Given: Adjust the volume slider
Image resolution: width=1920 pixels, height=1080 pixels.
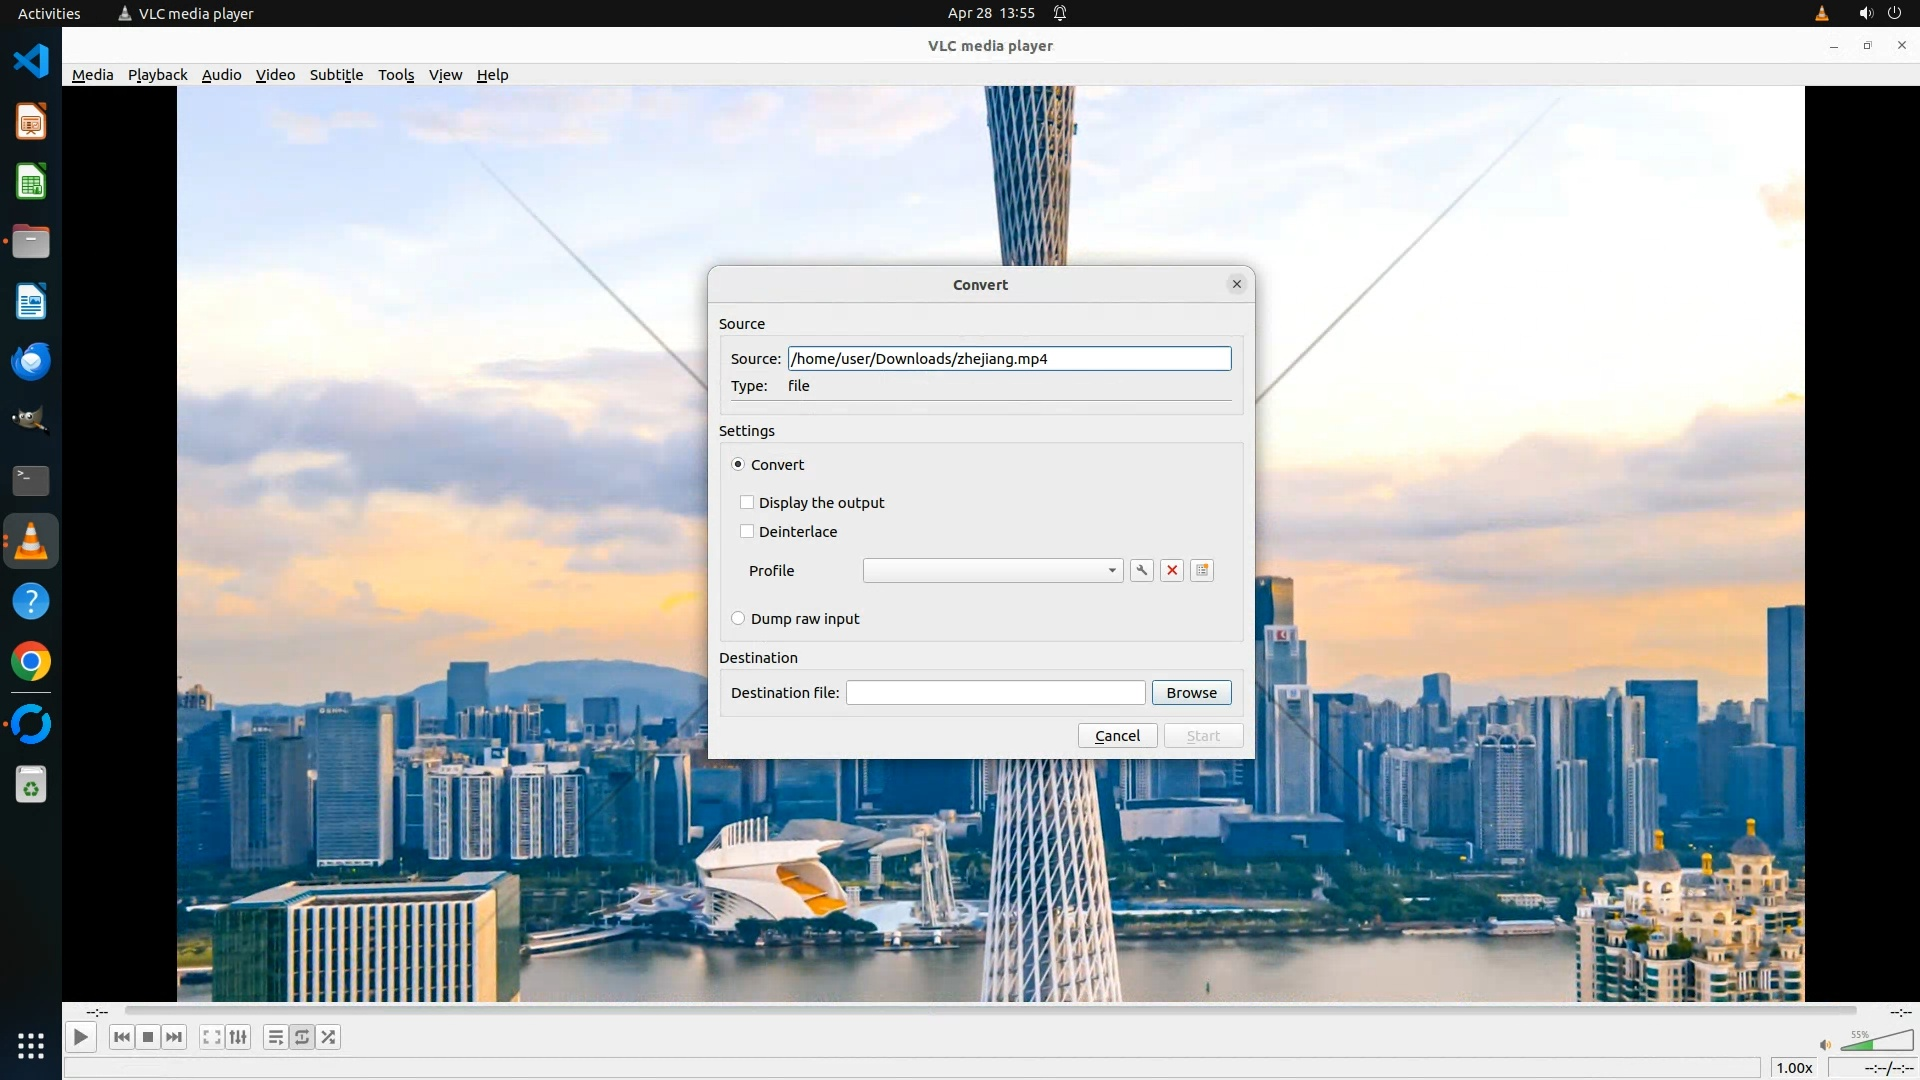Looking at the screenshot, I should (1876, 1042).
